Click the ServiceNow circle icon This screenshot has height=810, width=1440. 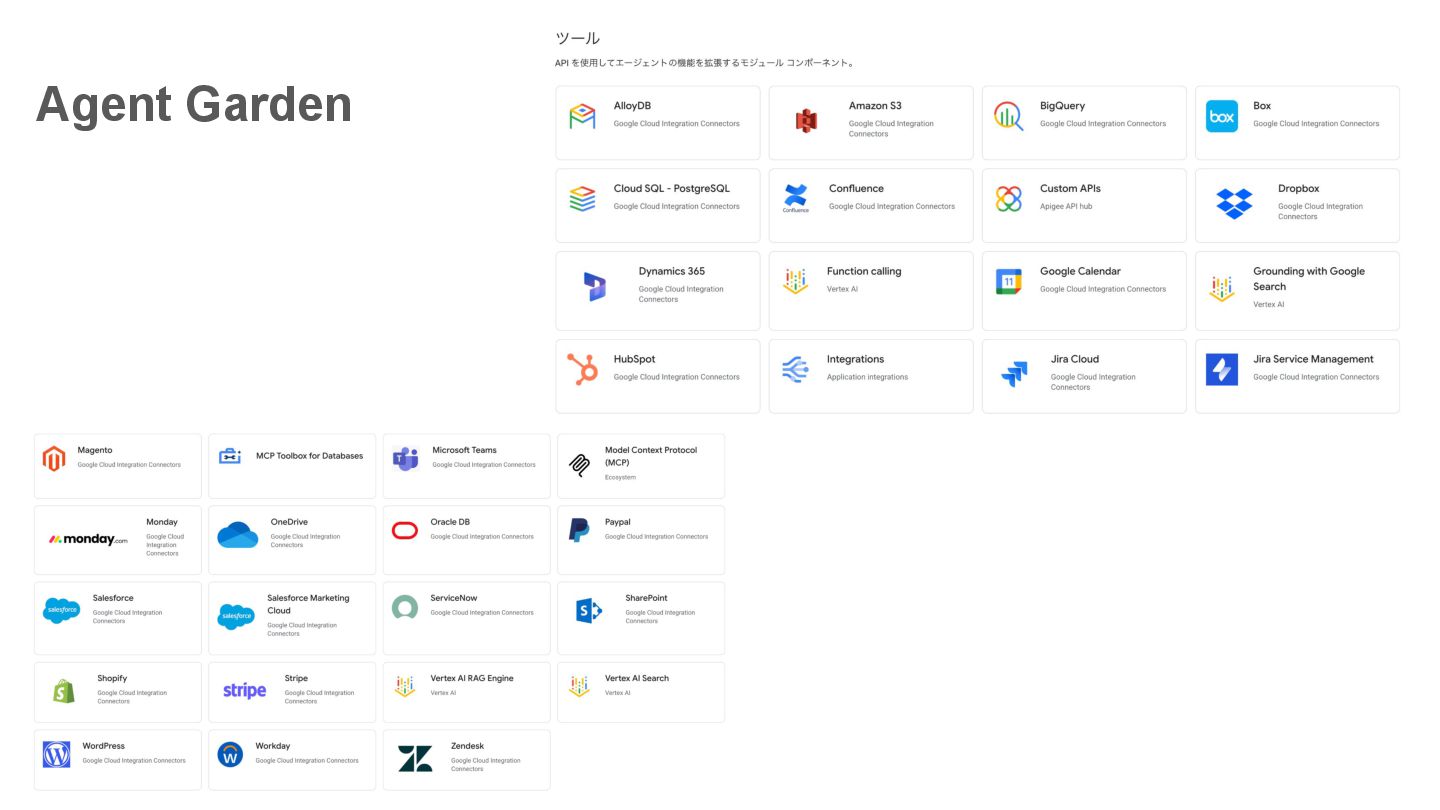coord(405,607)
